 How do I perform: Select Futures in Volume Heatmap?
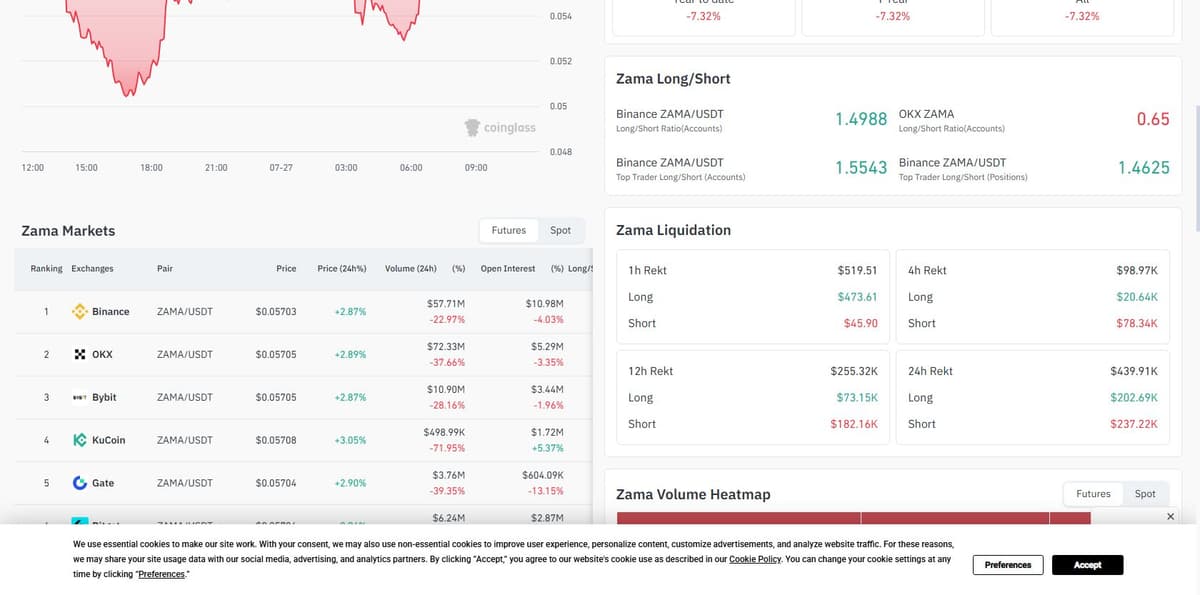point(1093,494)
